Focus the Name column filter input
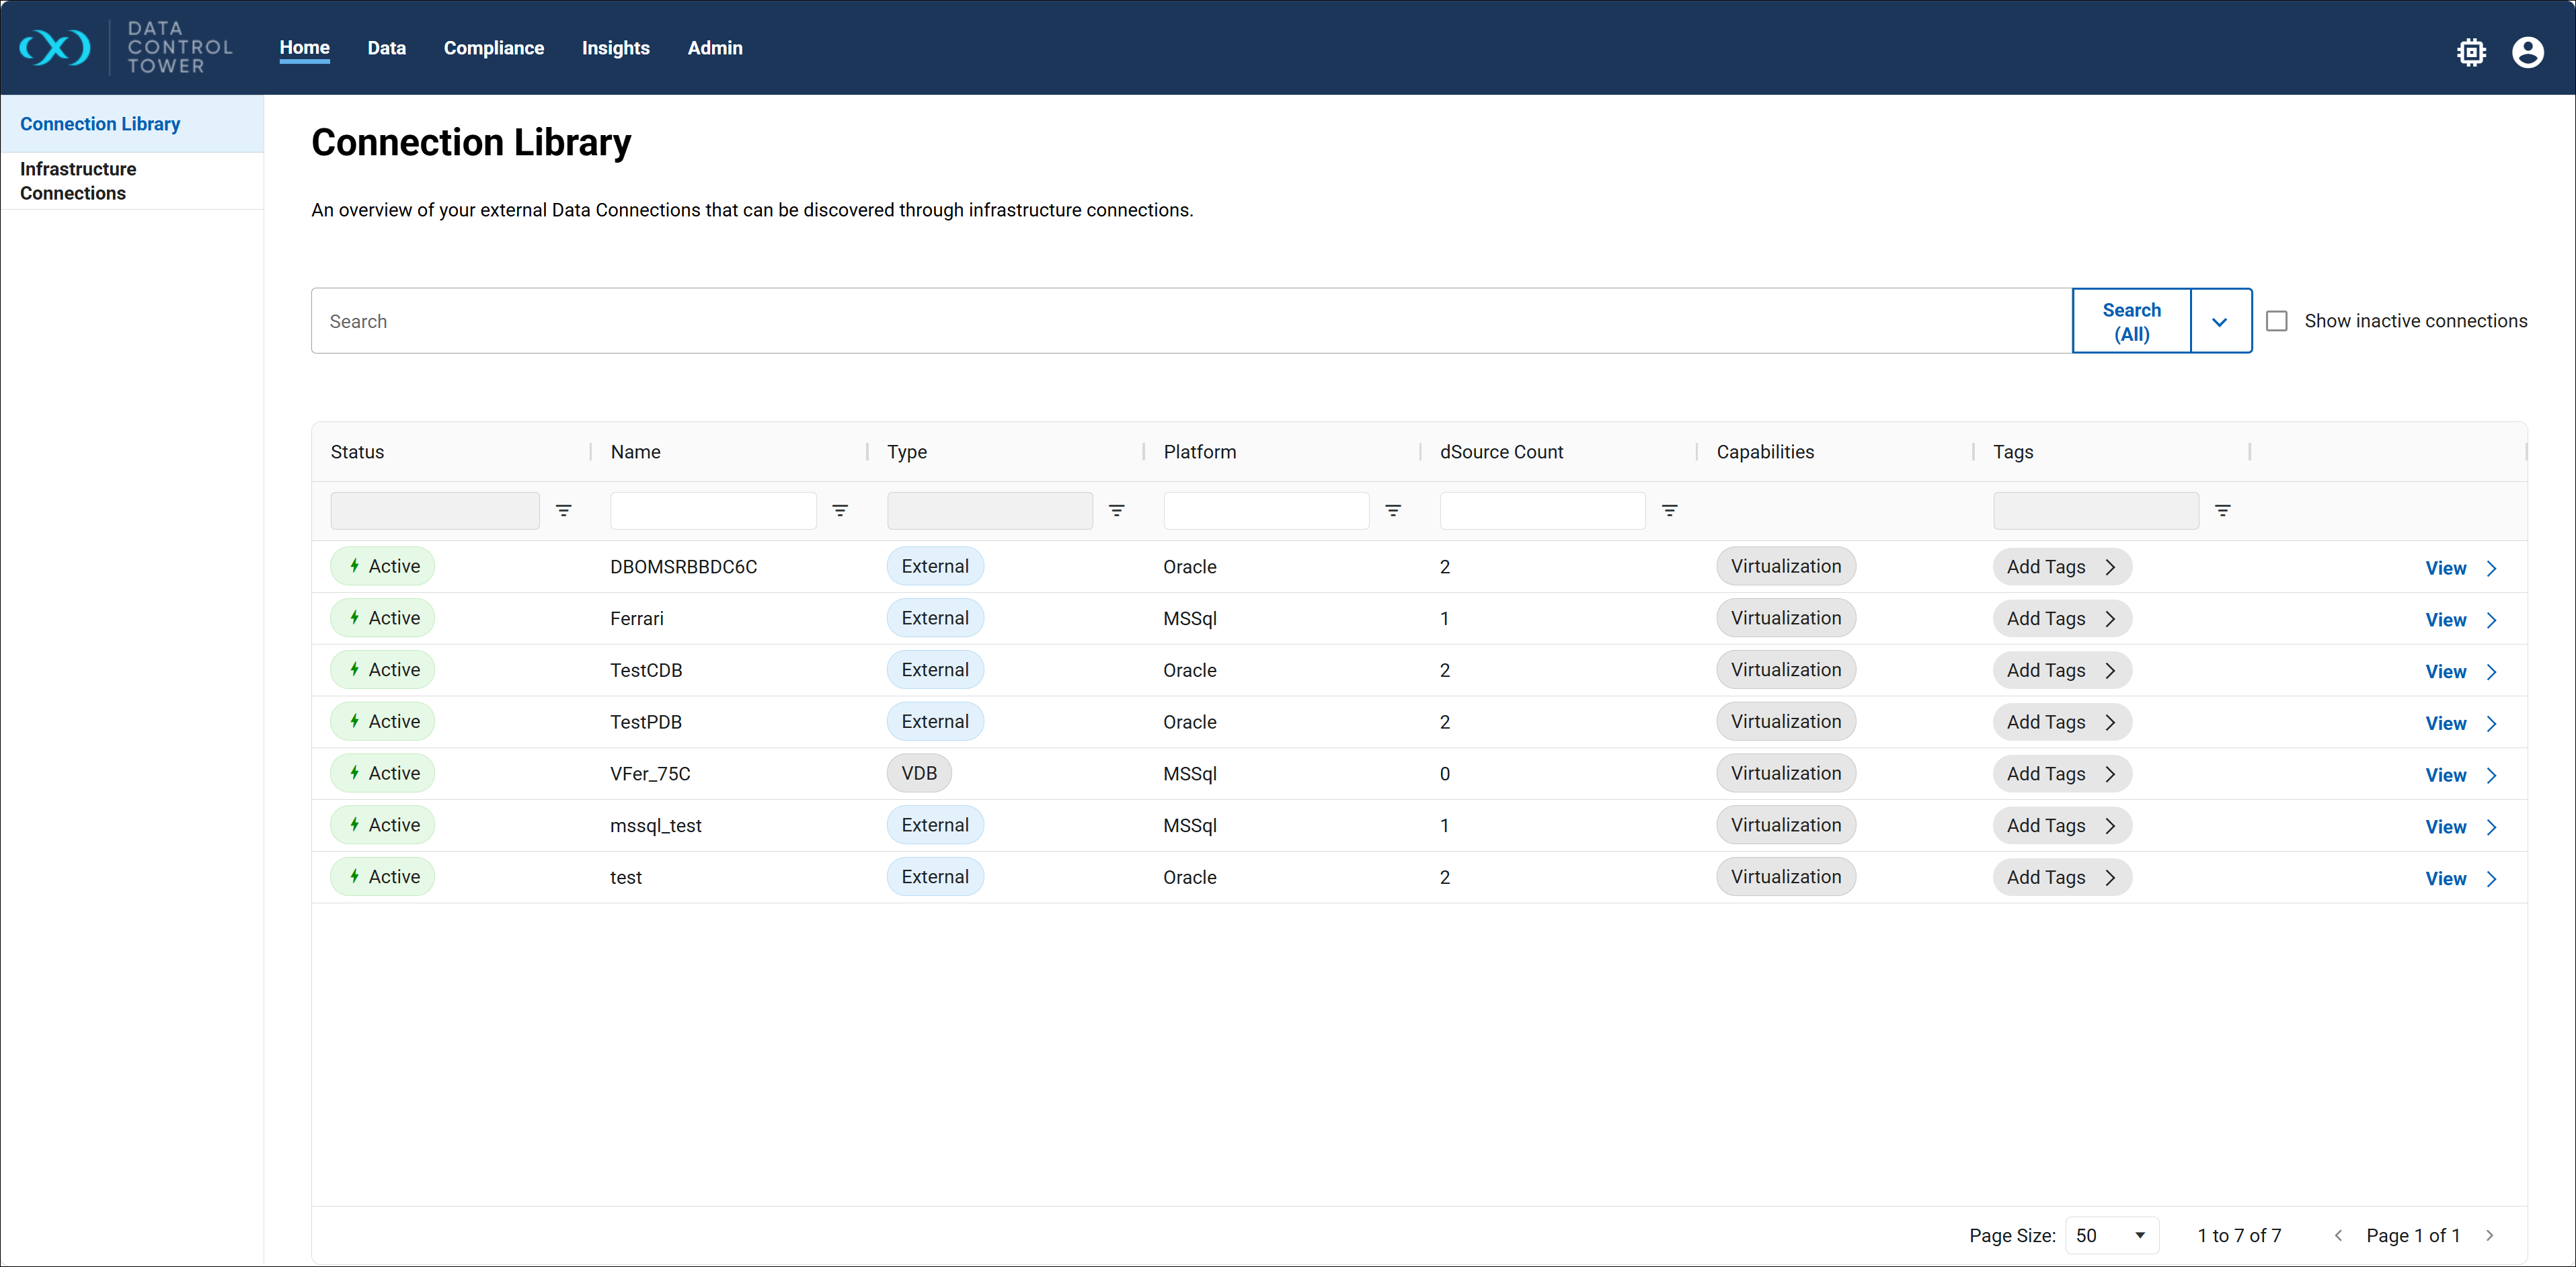 point(713,510)
